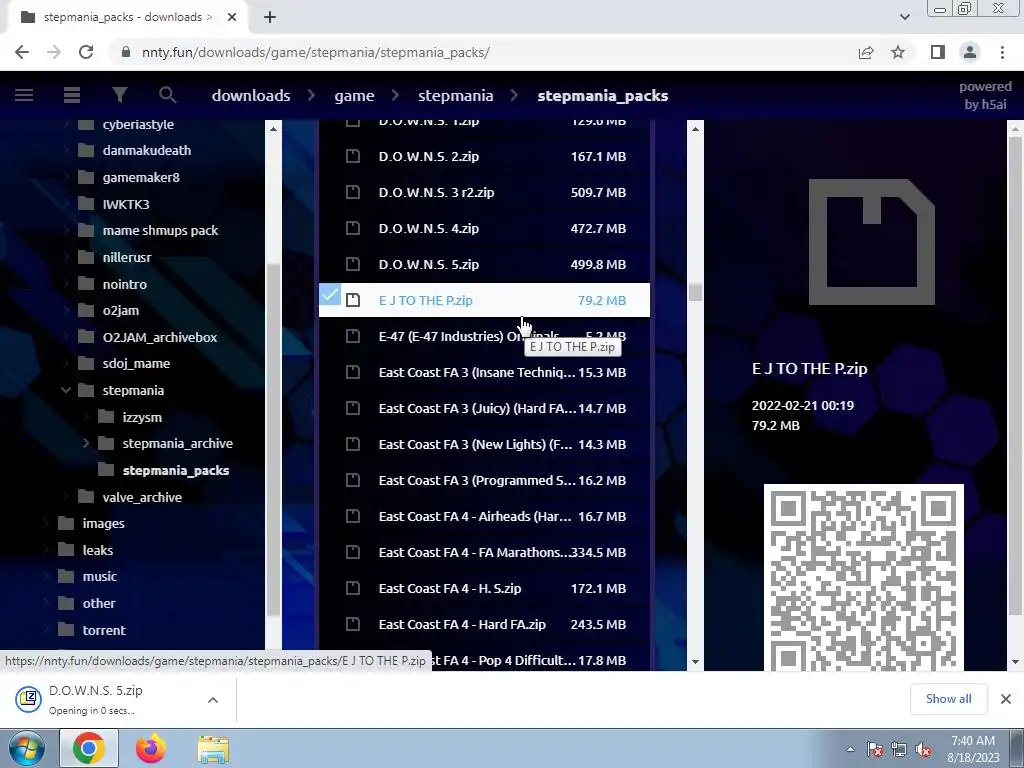Click the action center flag tray icon
The image size is (1024, 768).
(874, 749)
